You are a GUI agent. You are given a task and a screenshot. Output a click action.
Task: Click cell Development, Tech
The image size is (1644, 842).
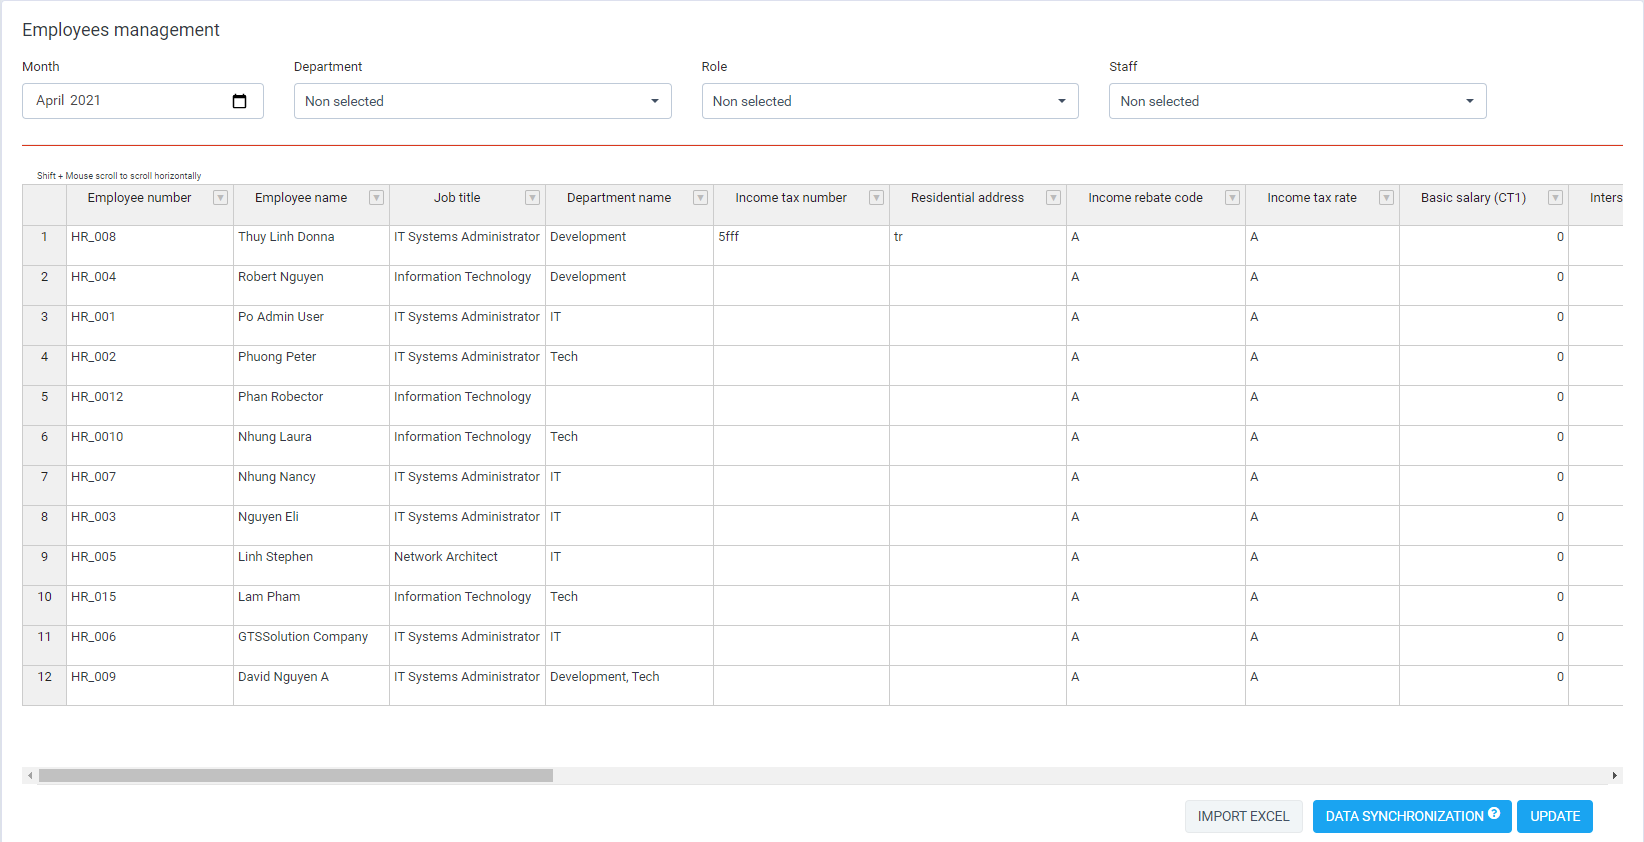pos(630,685)
